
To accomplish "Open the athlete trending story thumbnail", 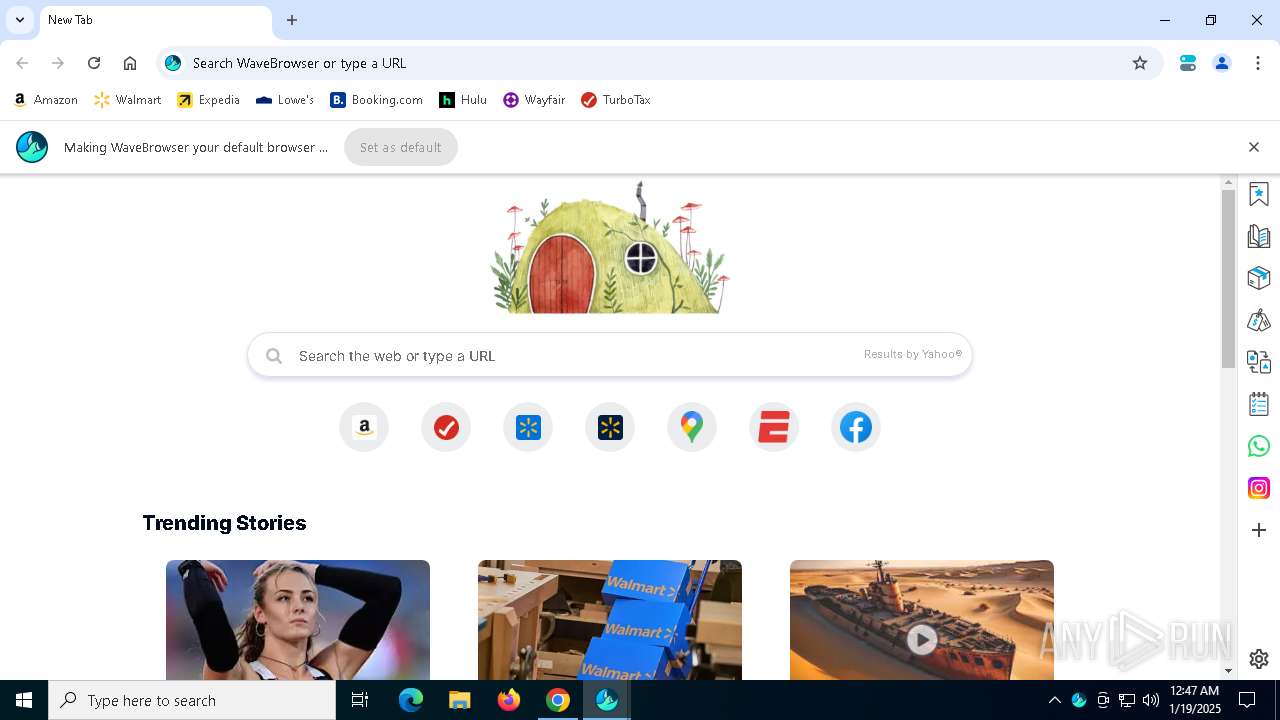I will tap(298, 620).
